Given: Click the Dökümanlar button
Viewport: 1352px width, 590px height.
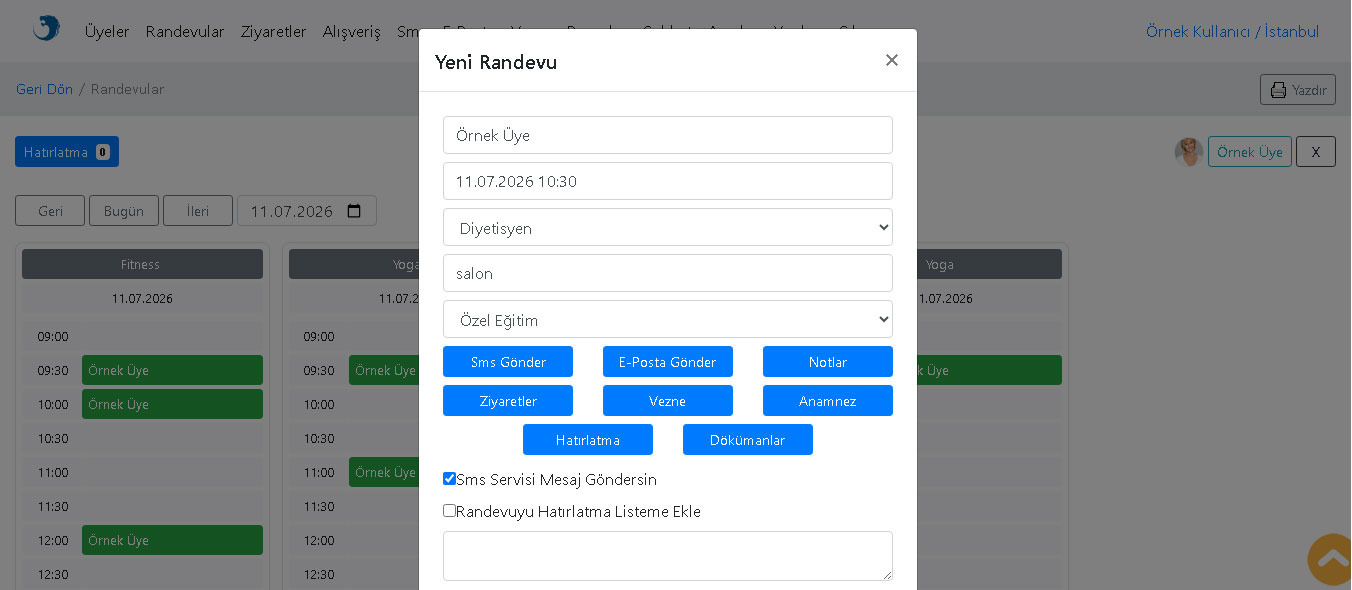Looking at the screenshot, I should pyautogui.click(x=748, y=440).
